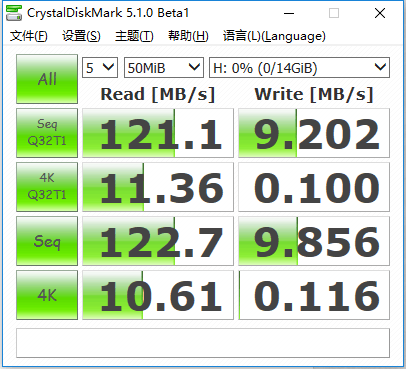This screenshot has width=406, height=369.
Task: Open the 文件(F) menu
Action: [29, 36]
